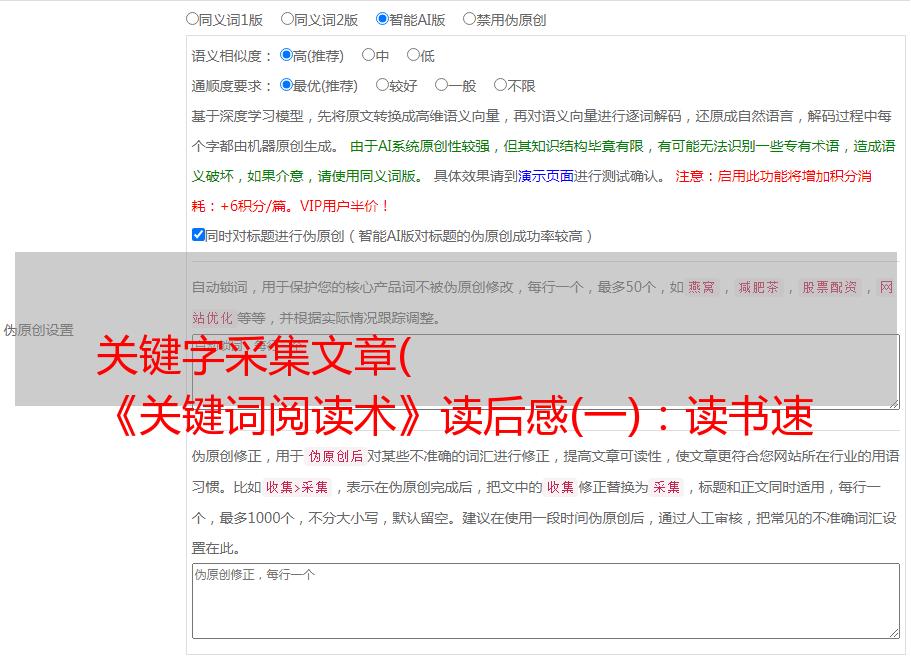Click the 燕窝 example keyword tag
Screen dimensions: 911x658
(x=701, y=287)
